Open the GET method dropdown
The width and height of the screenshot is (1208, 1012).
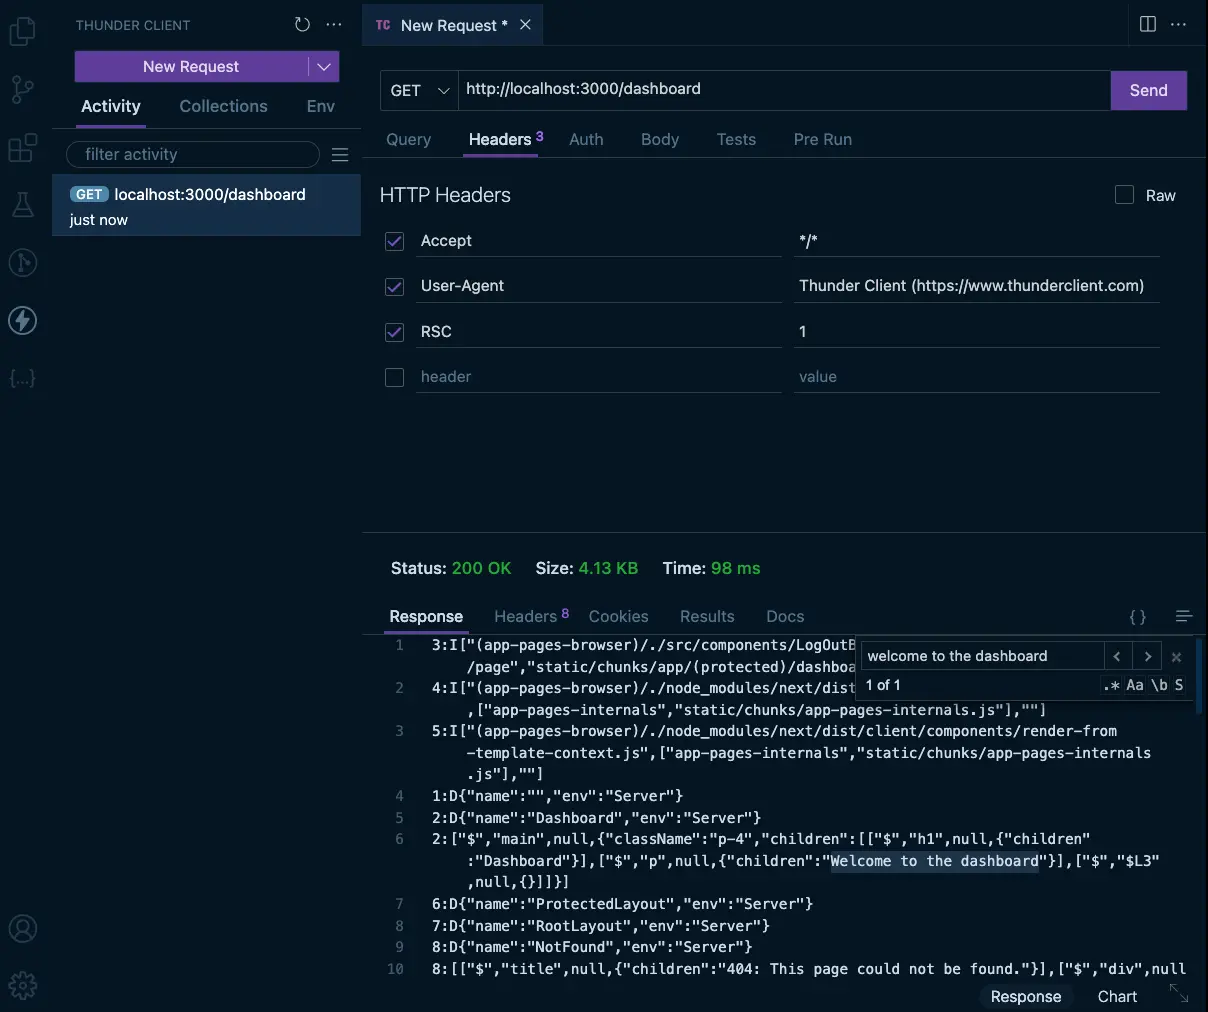pyautogui.click(x=419, y=90)
